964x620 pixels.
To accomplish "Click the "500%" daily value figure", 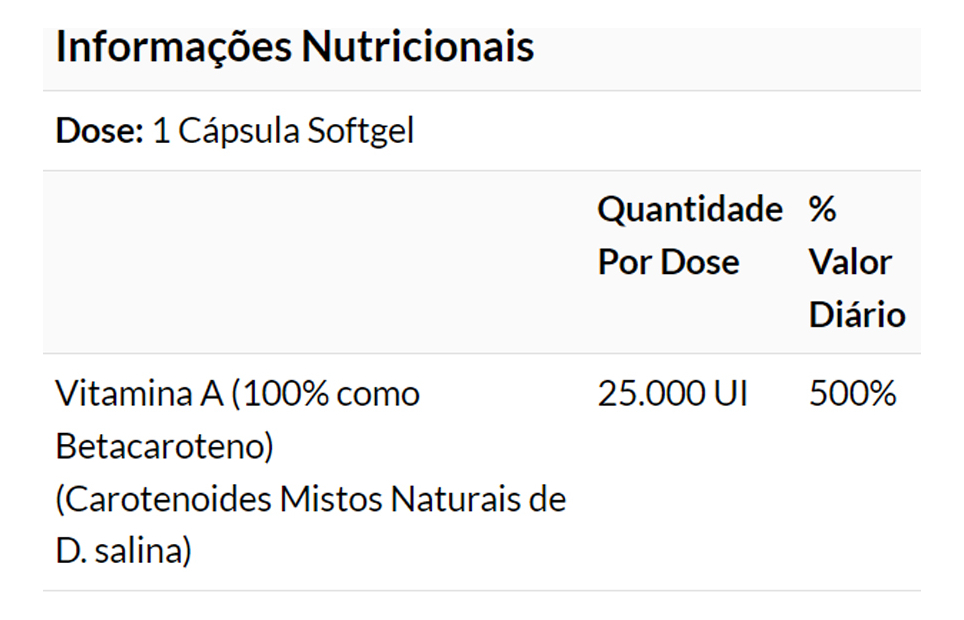I will pos(852,394).
